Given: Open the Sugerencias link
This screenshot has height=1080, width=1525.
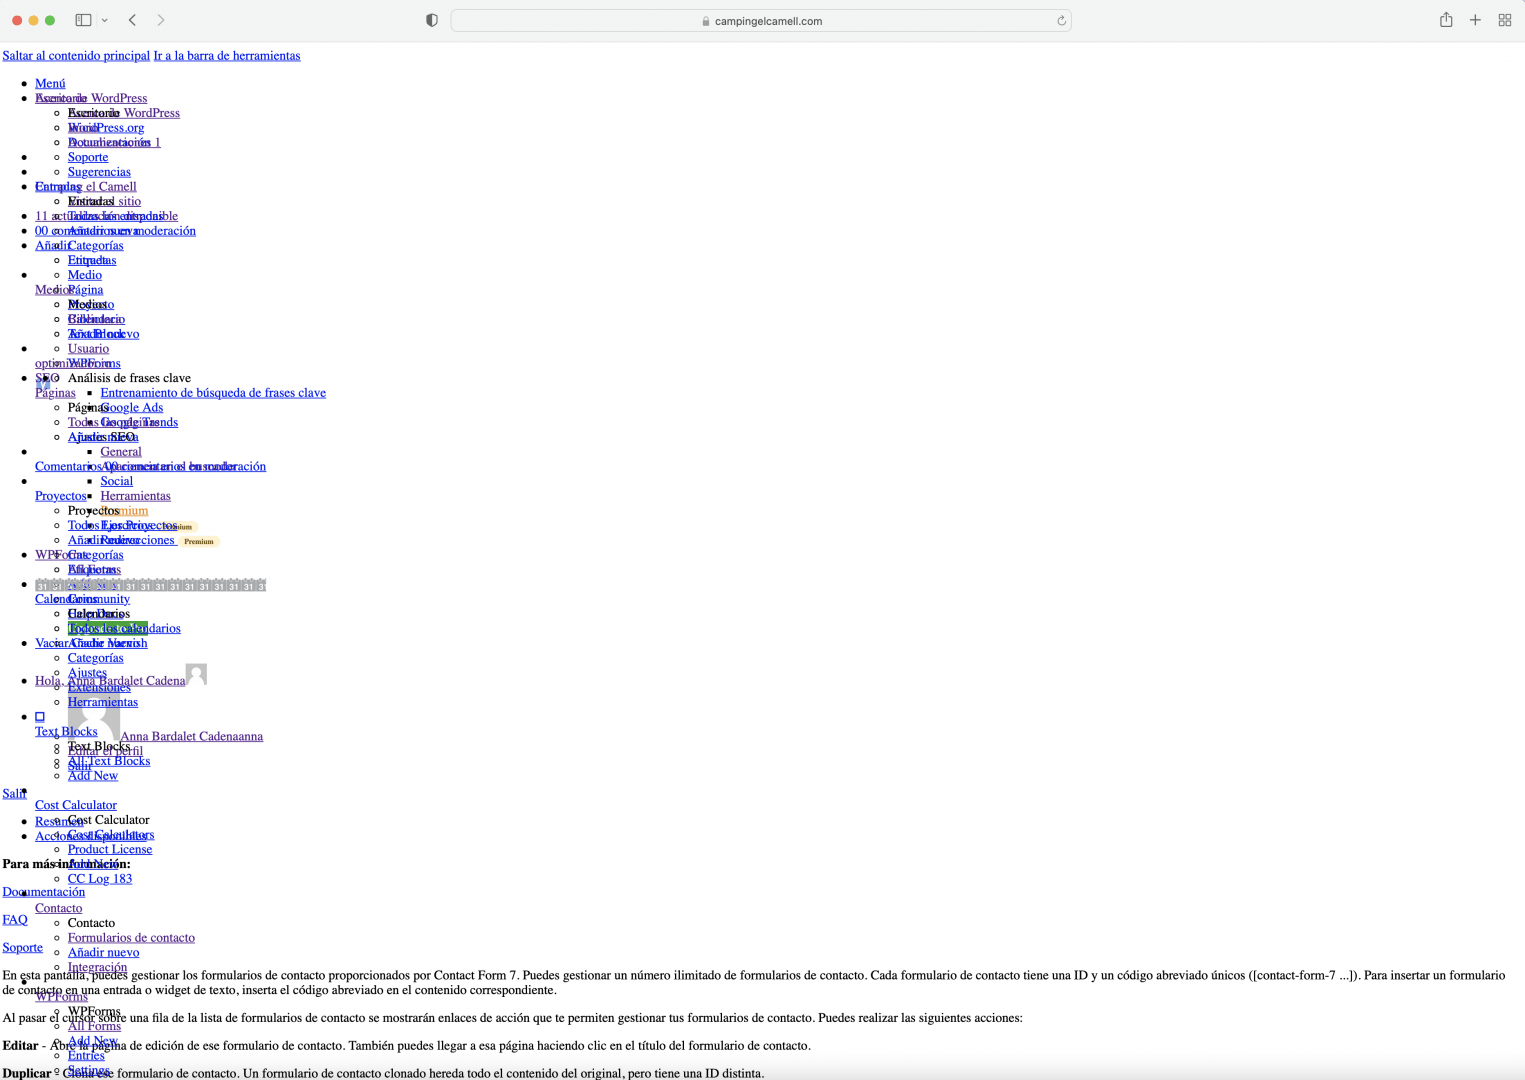Looking at the screenshot, I should 99,172.
